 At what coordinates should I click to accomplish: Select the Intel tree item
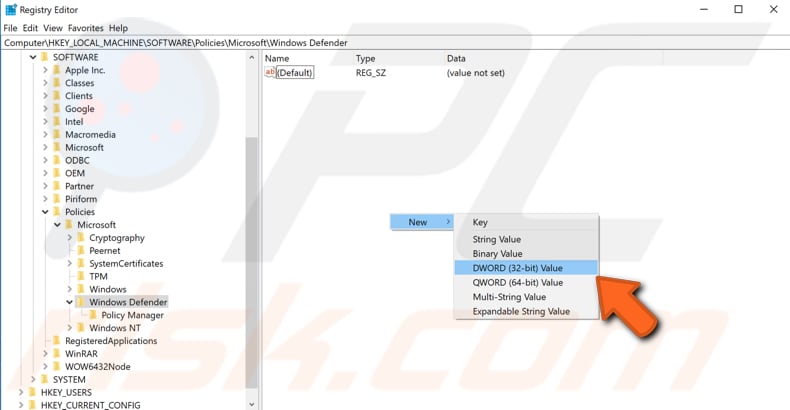[x=74, y=121]
